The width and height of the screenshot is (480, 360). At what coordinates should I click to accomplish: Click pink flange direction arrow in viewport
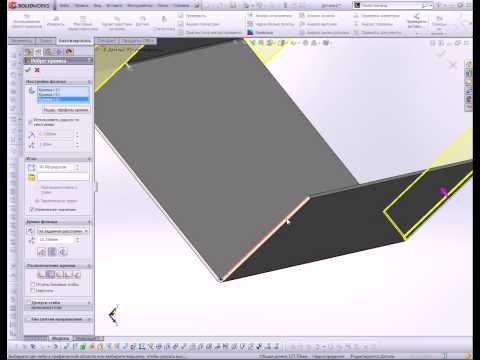click(x=443, y=191)
